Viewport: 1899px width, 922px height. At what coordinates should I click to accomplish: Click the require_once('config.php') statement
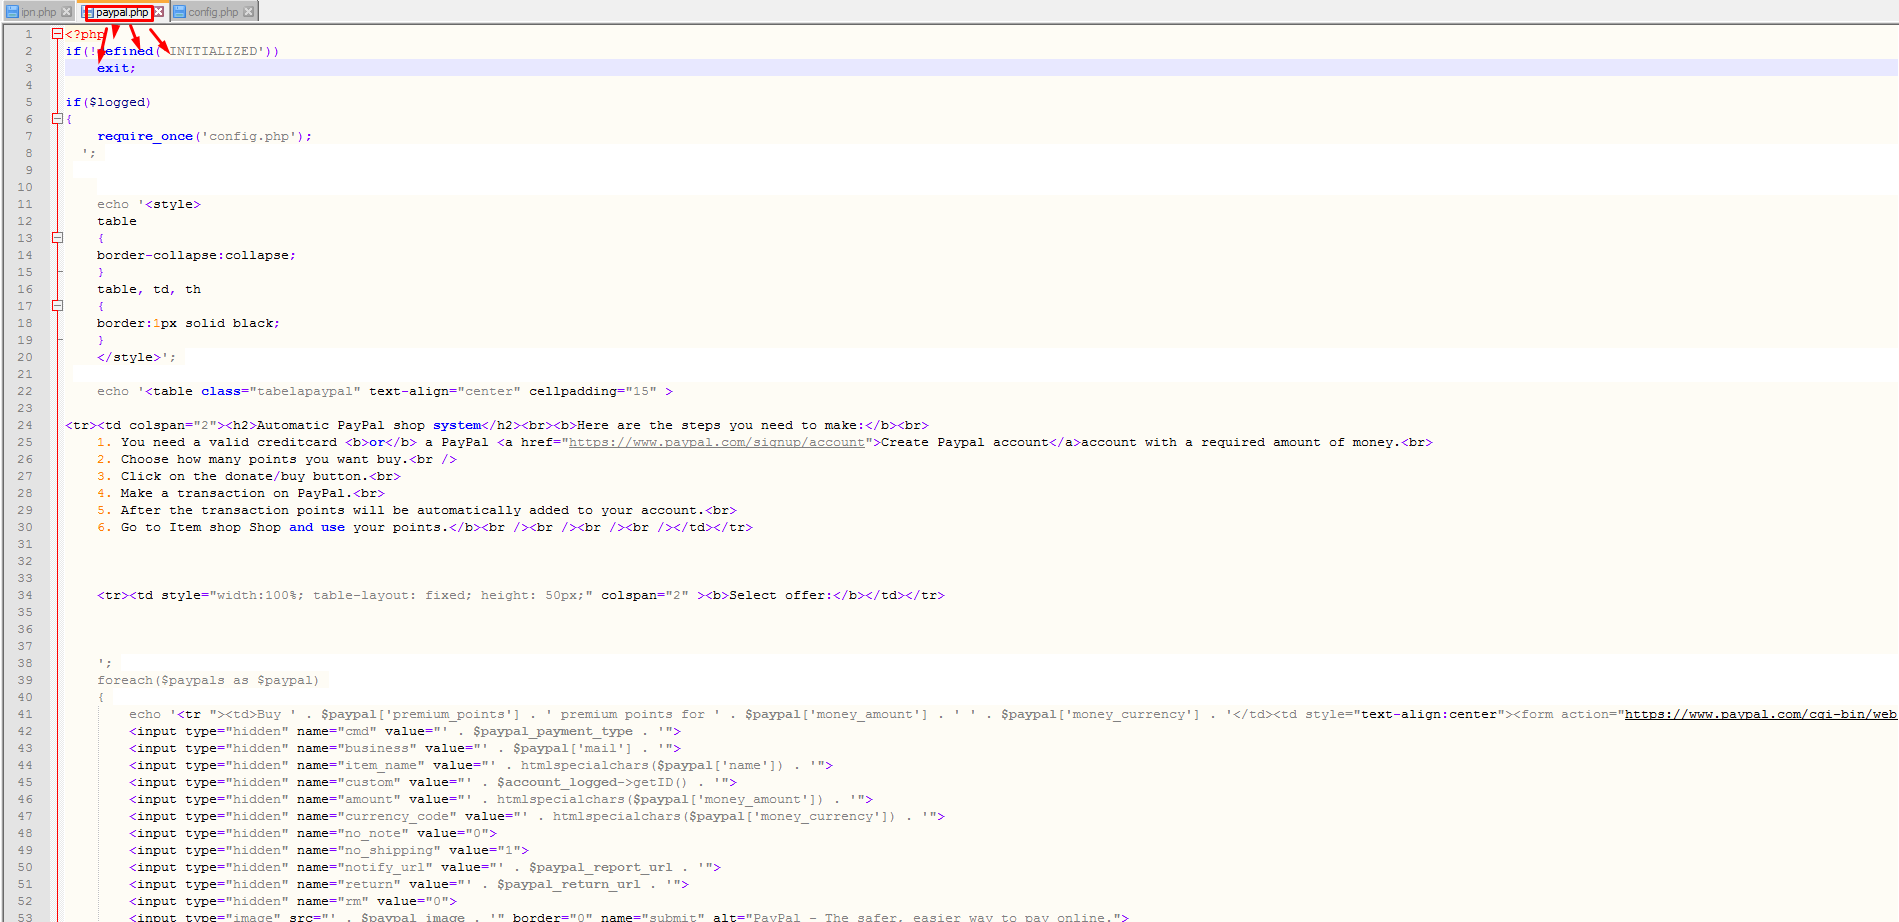coord(204,136)
